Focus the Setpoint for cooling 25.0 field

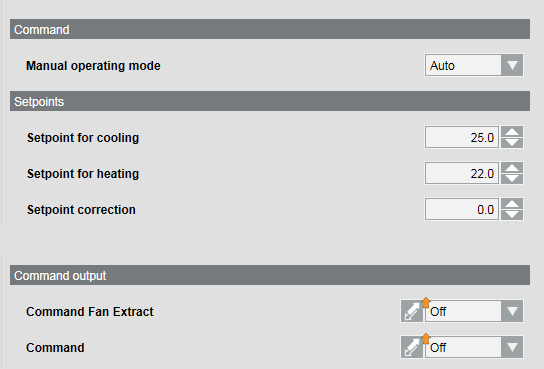pos(462,137)
